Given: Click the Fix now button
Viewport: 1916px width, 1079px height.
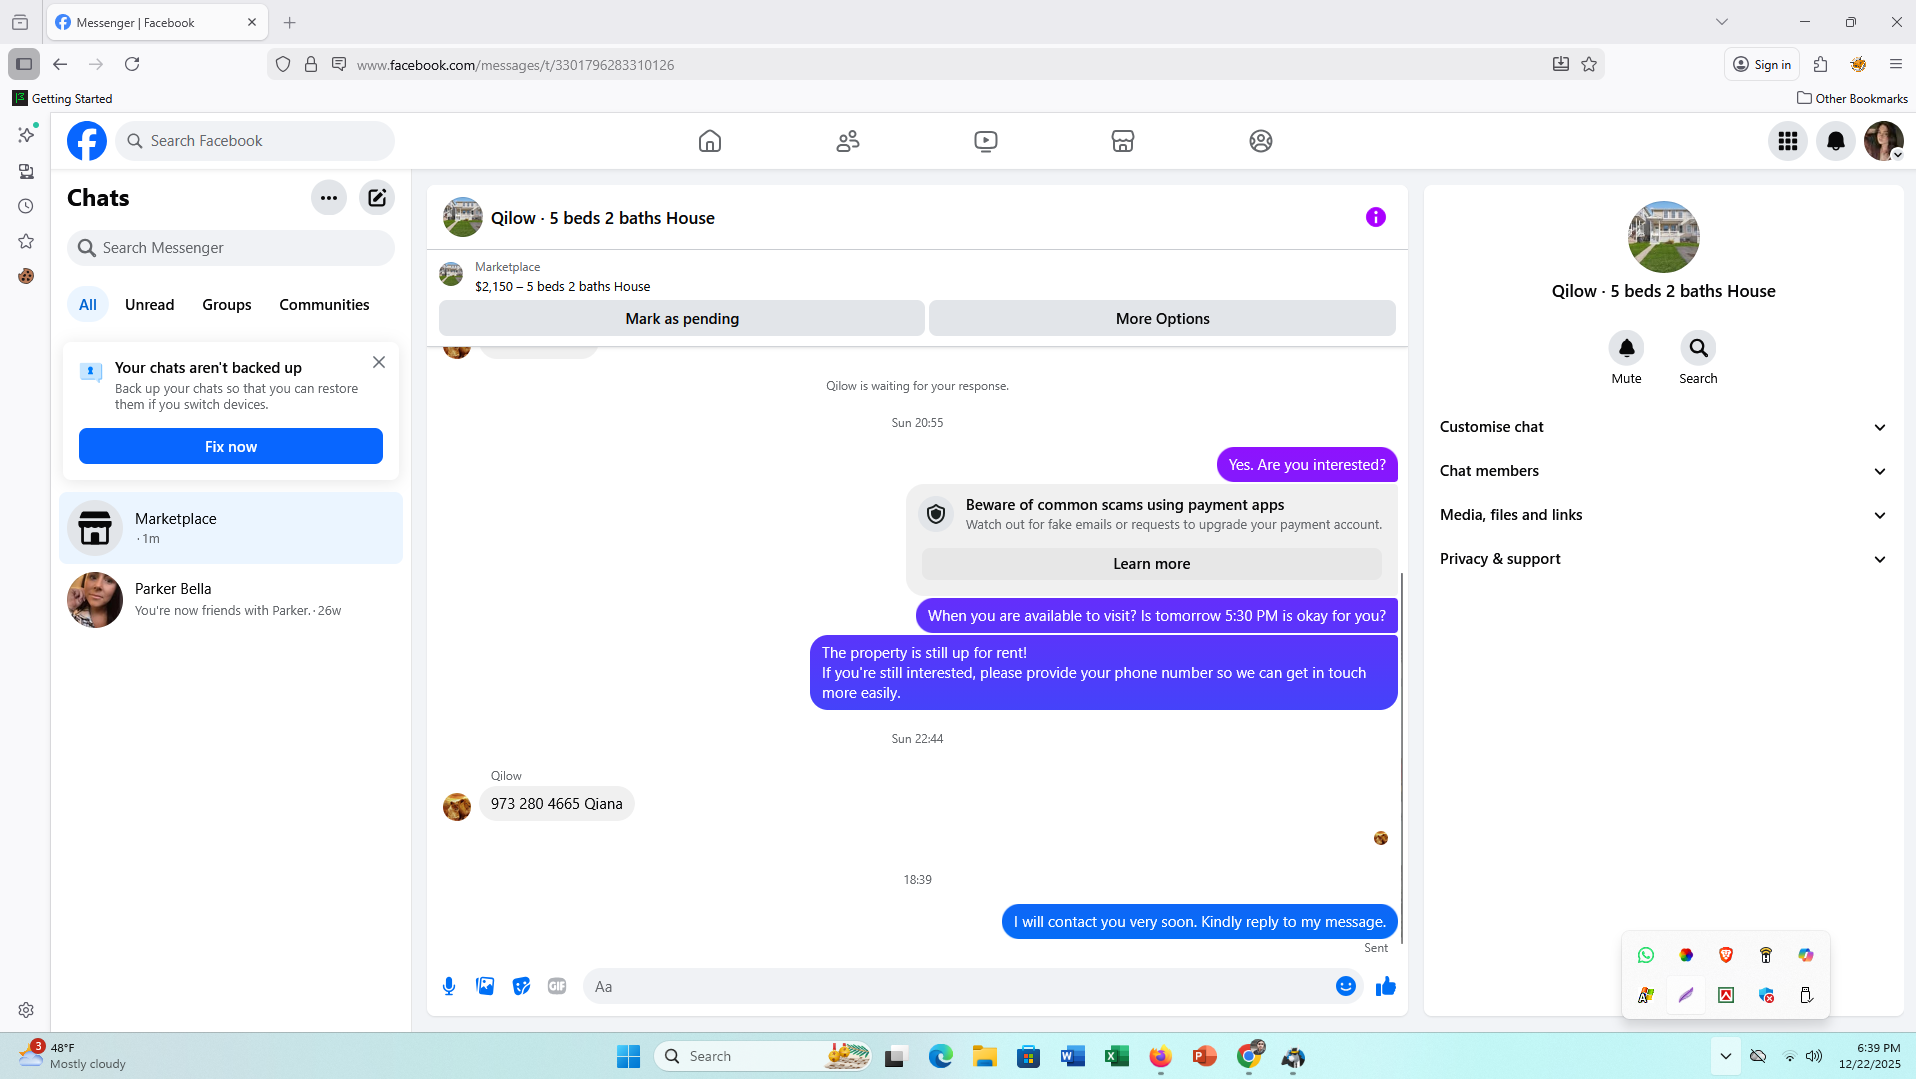Looking at the screenshot, I should 231,447.
